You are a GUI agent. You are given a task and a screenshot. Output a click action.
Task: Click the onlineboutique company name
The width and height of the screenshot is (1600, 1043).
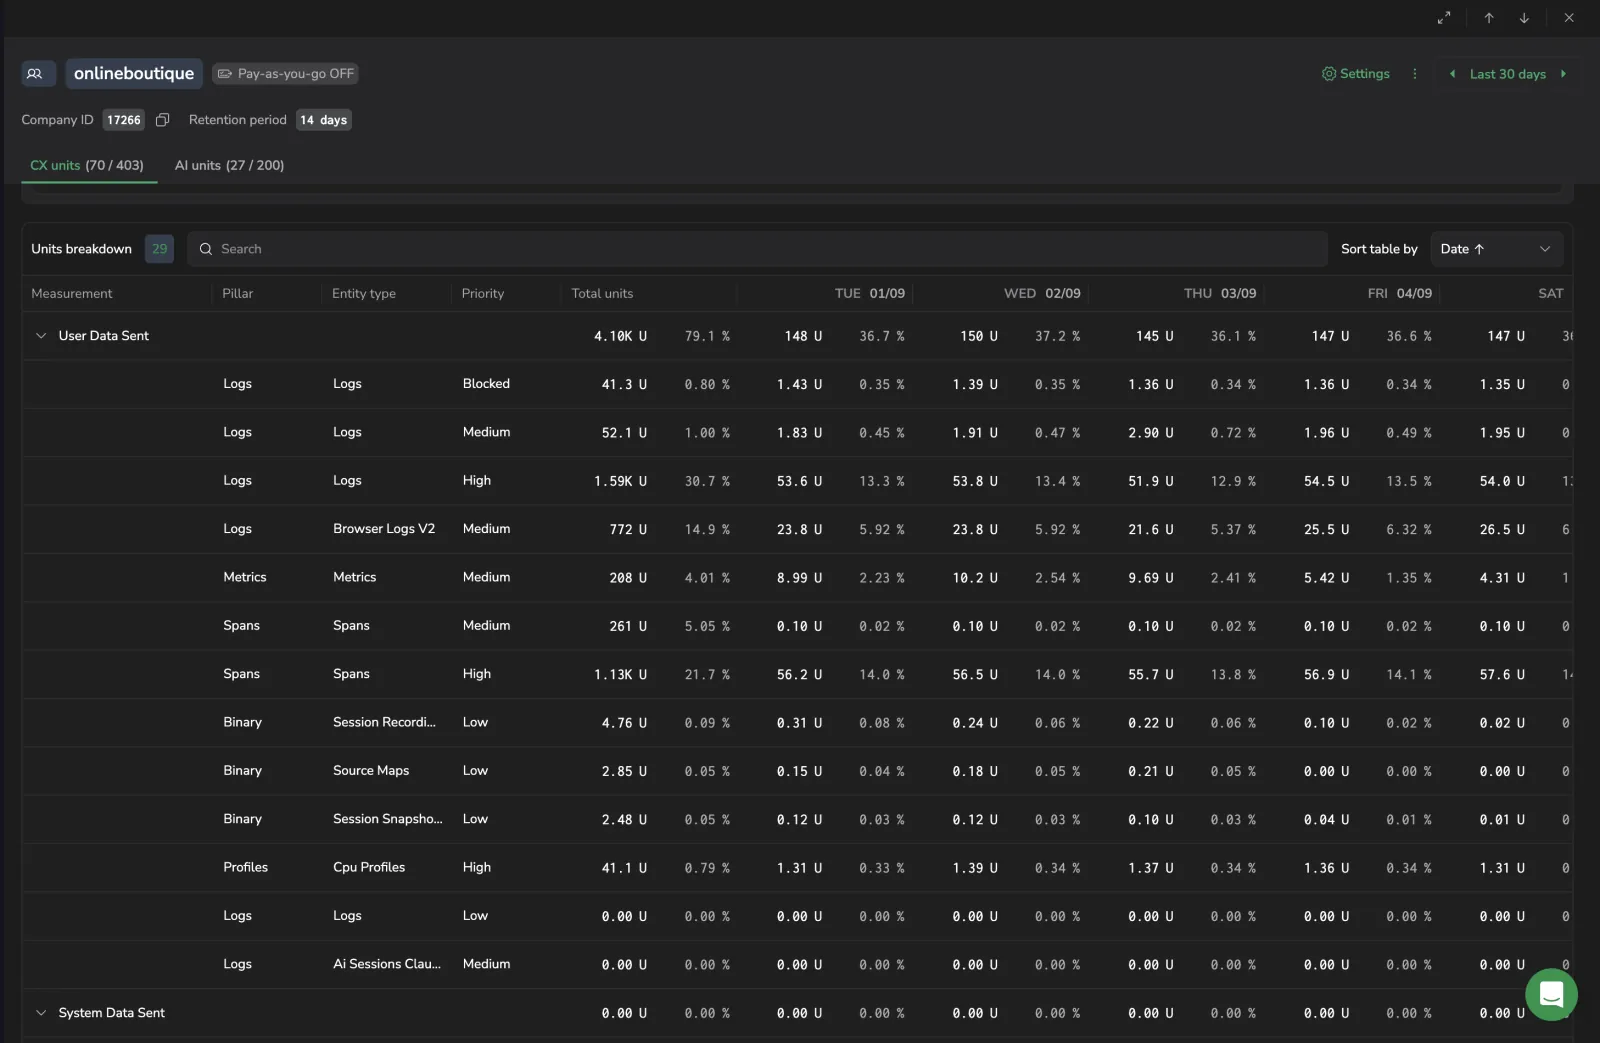point(134,74)
